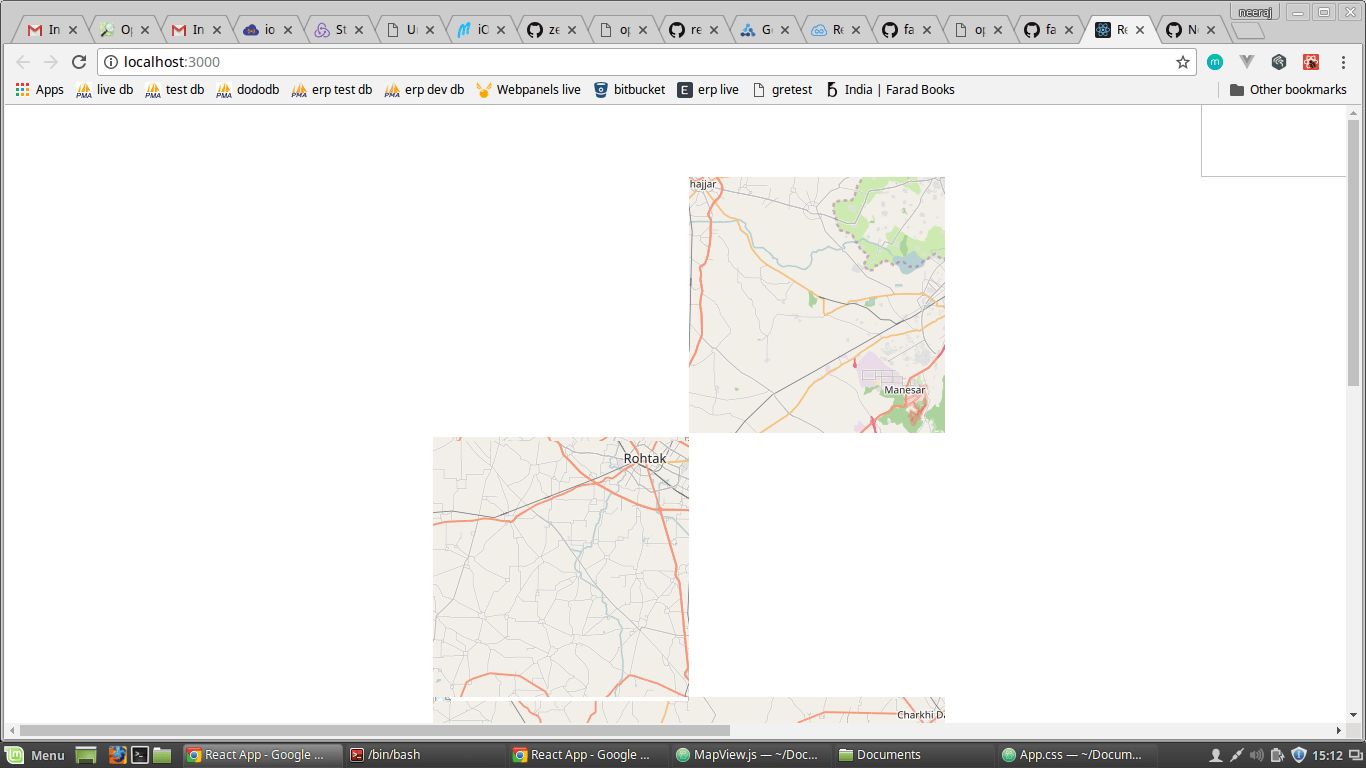Open the 'neeraj' profile button
Screen dimensions: 1366x768
[1255, 11]
